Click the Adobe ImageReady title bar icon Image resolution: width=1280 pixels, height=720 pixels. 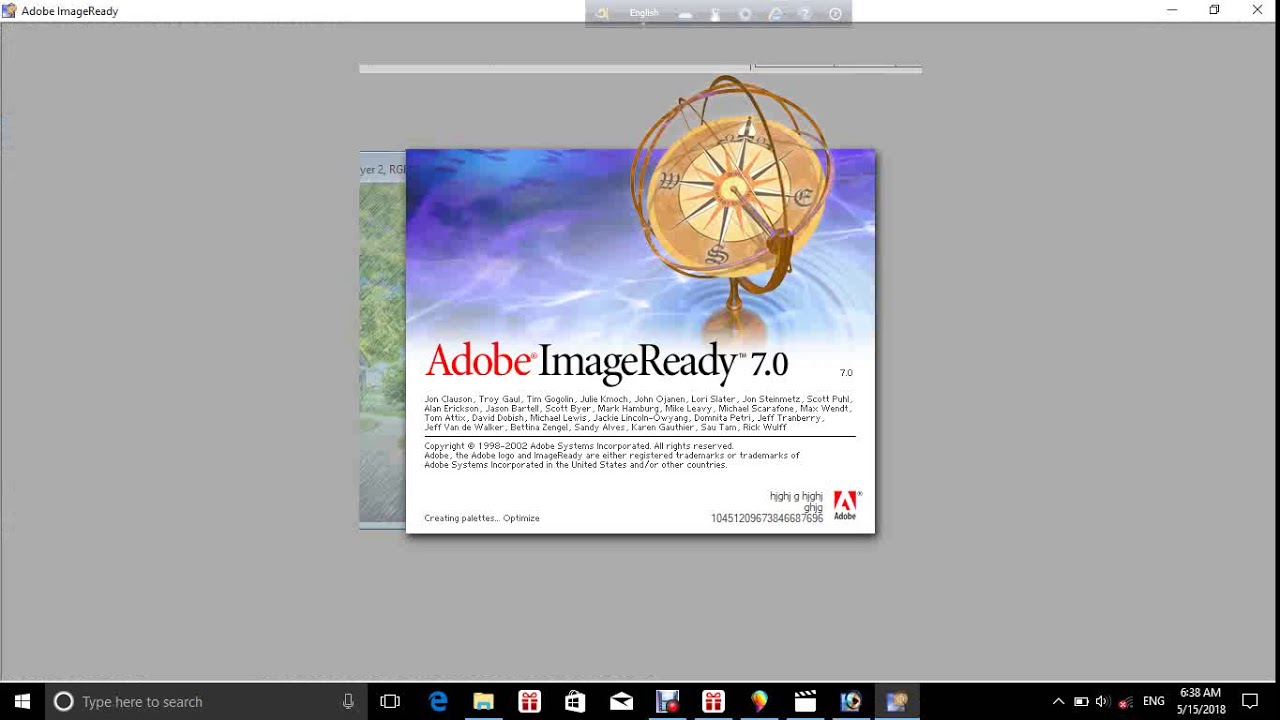[9, 11]
